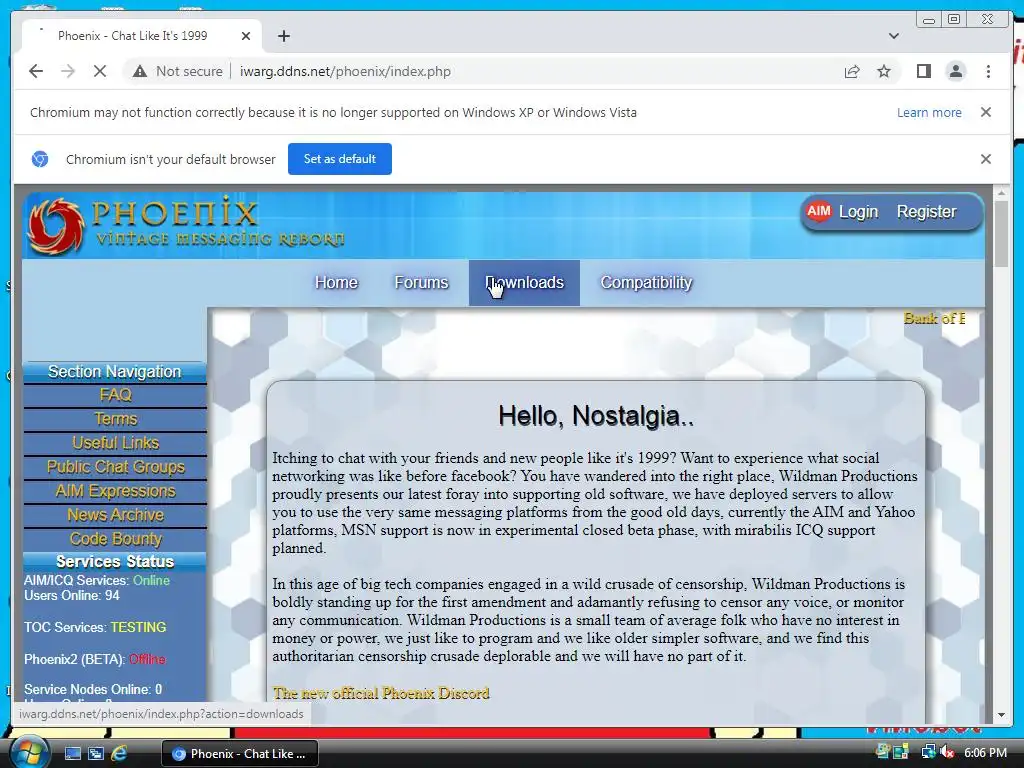Click the page scrollbar down arrow
The image size is (1024, 768).
(1001, 715)
